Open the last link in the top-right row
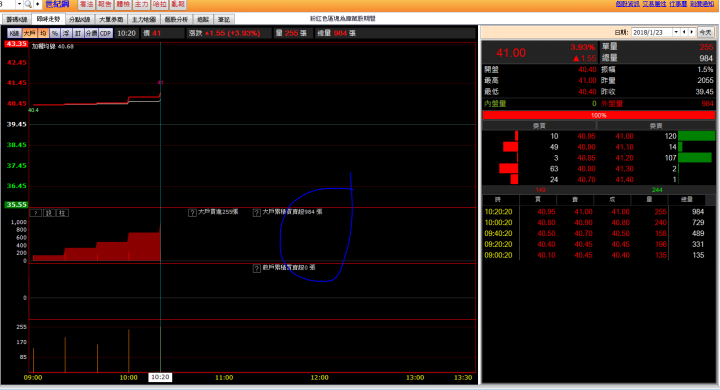Image resolution: width=720 pixels, height=390 pixels. tap(702, 4)
